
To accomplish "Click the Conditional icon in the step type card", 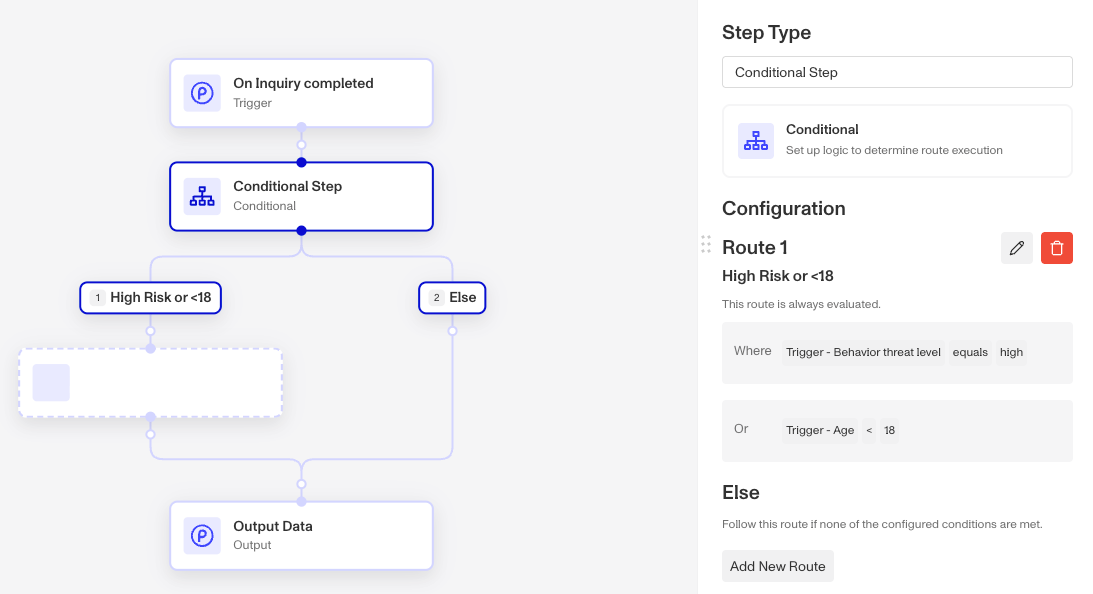I will tap(756, 141).
